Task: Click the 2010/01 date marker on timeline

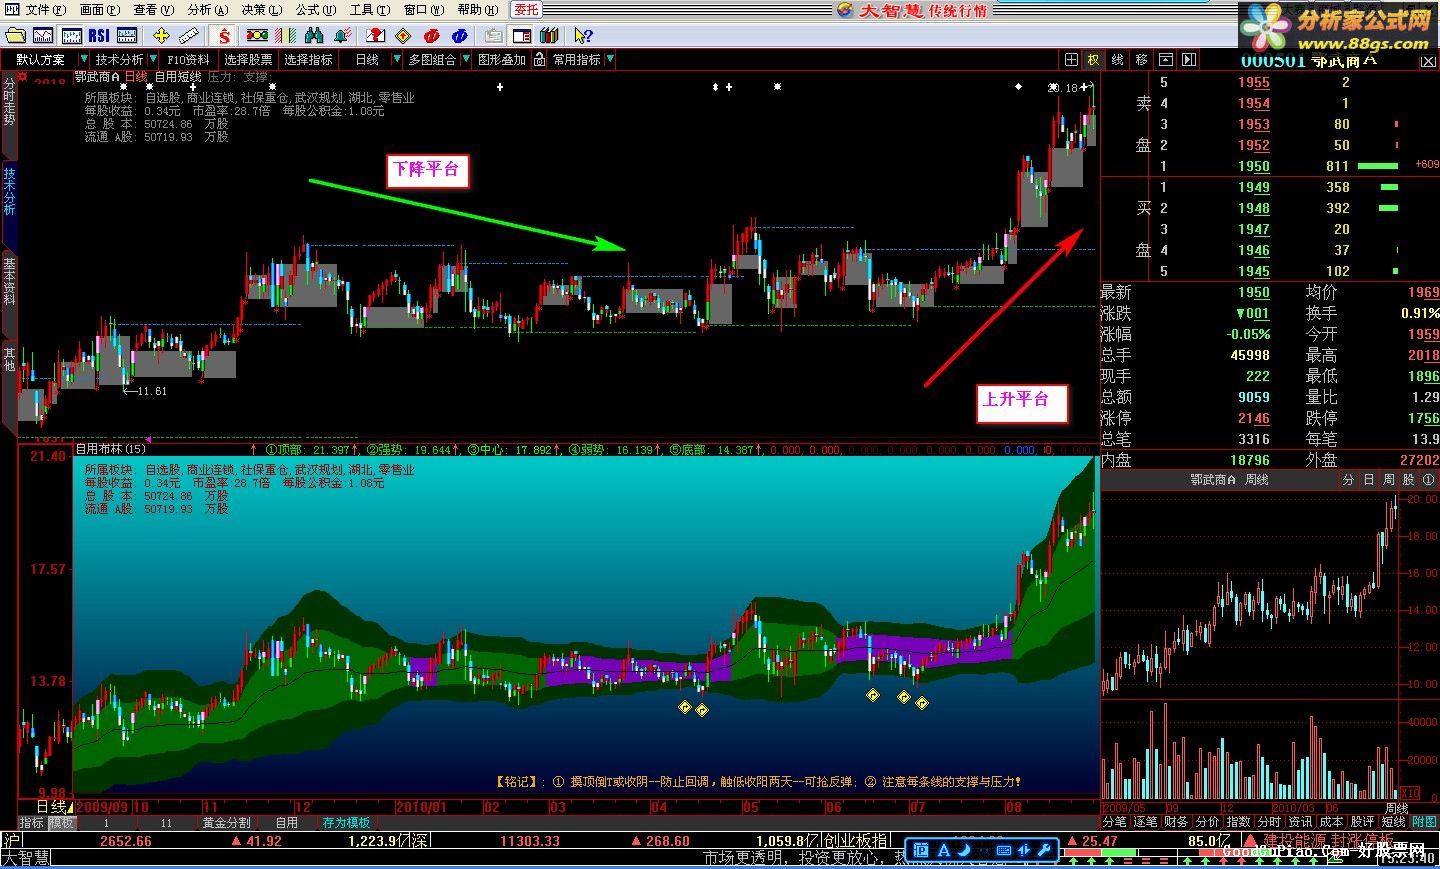Action: tap(421, 807)
